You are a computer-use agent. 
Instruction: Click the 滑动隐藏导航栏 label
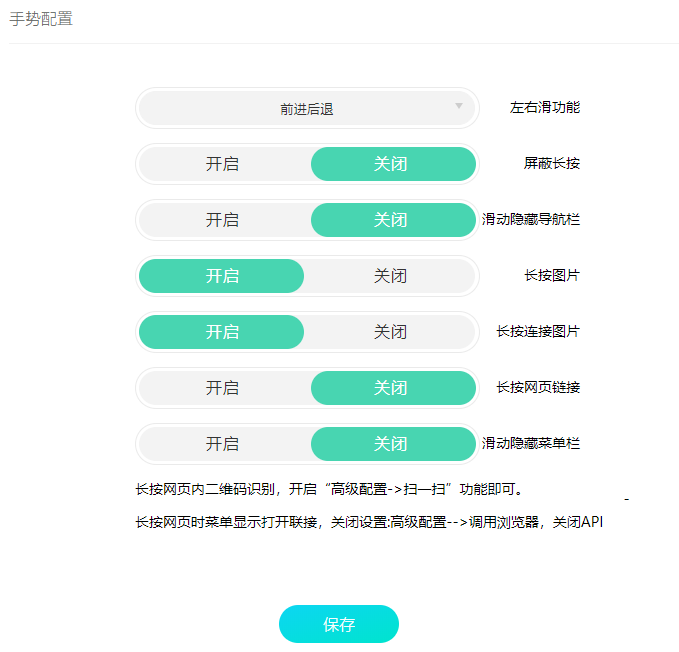[x=531, y=219]
